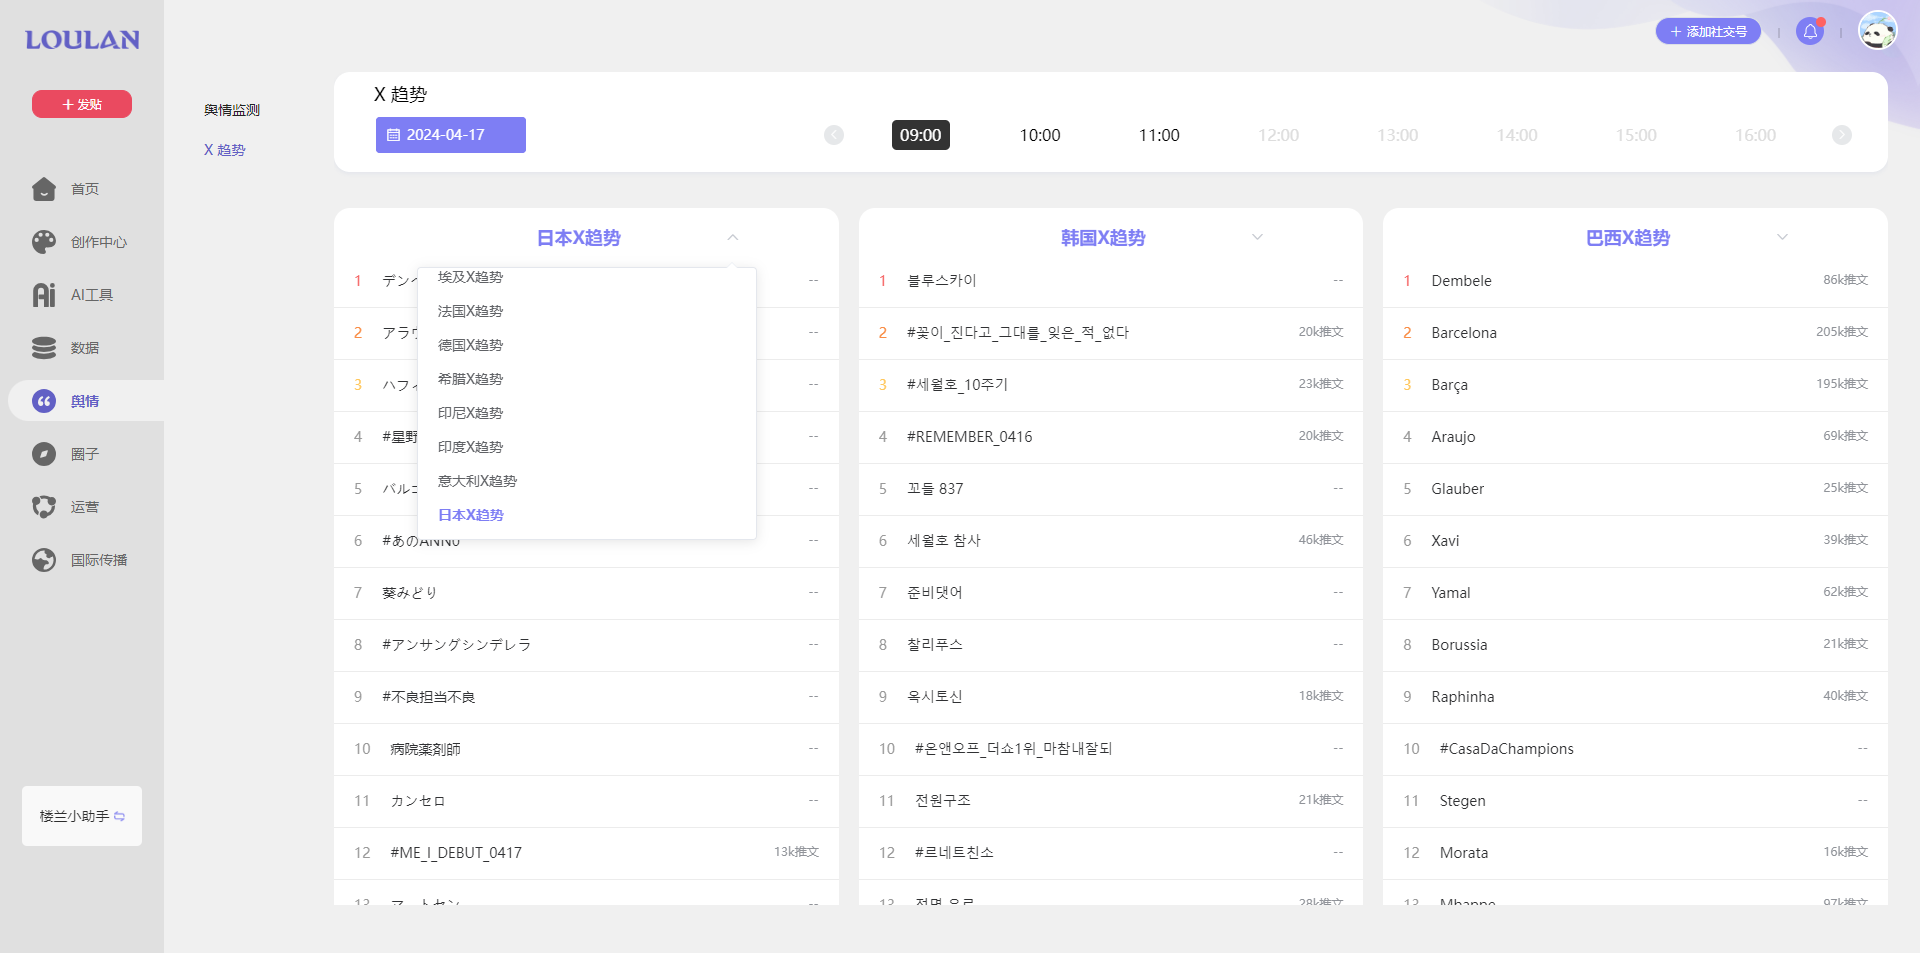Open the 세월호 참사 trend row
Viewport: 1920px width, 953px height.
click(x=1111, y=541)
